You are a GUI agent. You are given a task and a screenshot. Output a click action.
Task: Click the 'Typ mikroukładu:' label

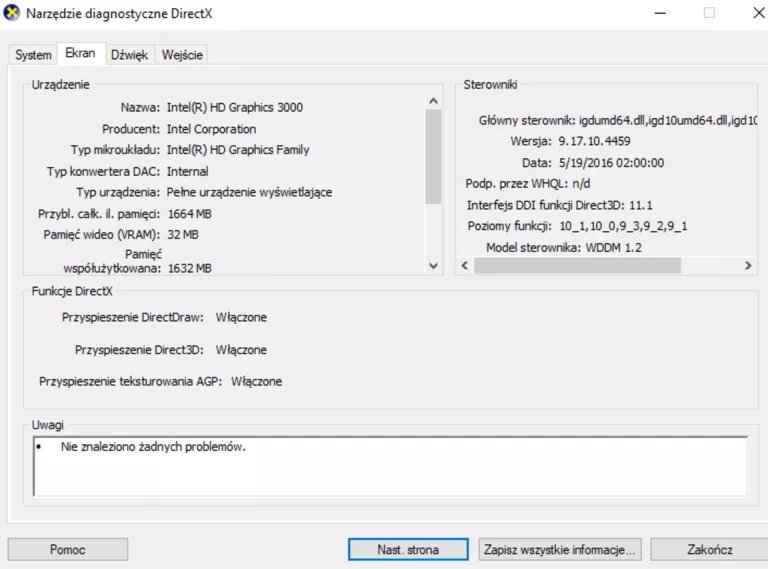[x=115, y=150]
